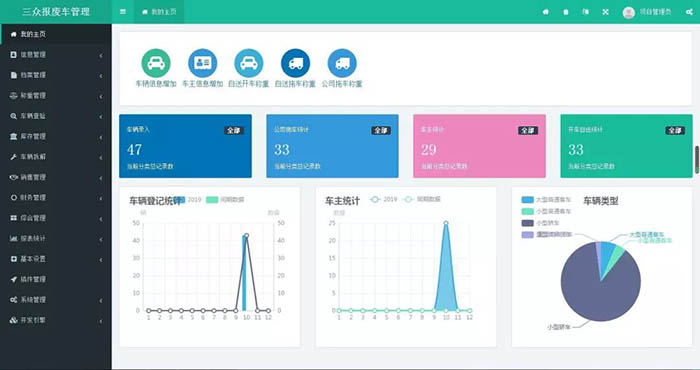The height and width of the screenshot is (370, 700).
Task: Click 全部 badge on the green card
Action: 675,130
